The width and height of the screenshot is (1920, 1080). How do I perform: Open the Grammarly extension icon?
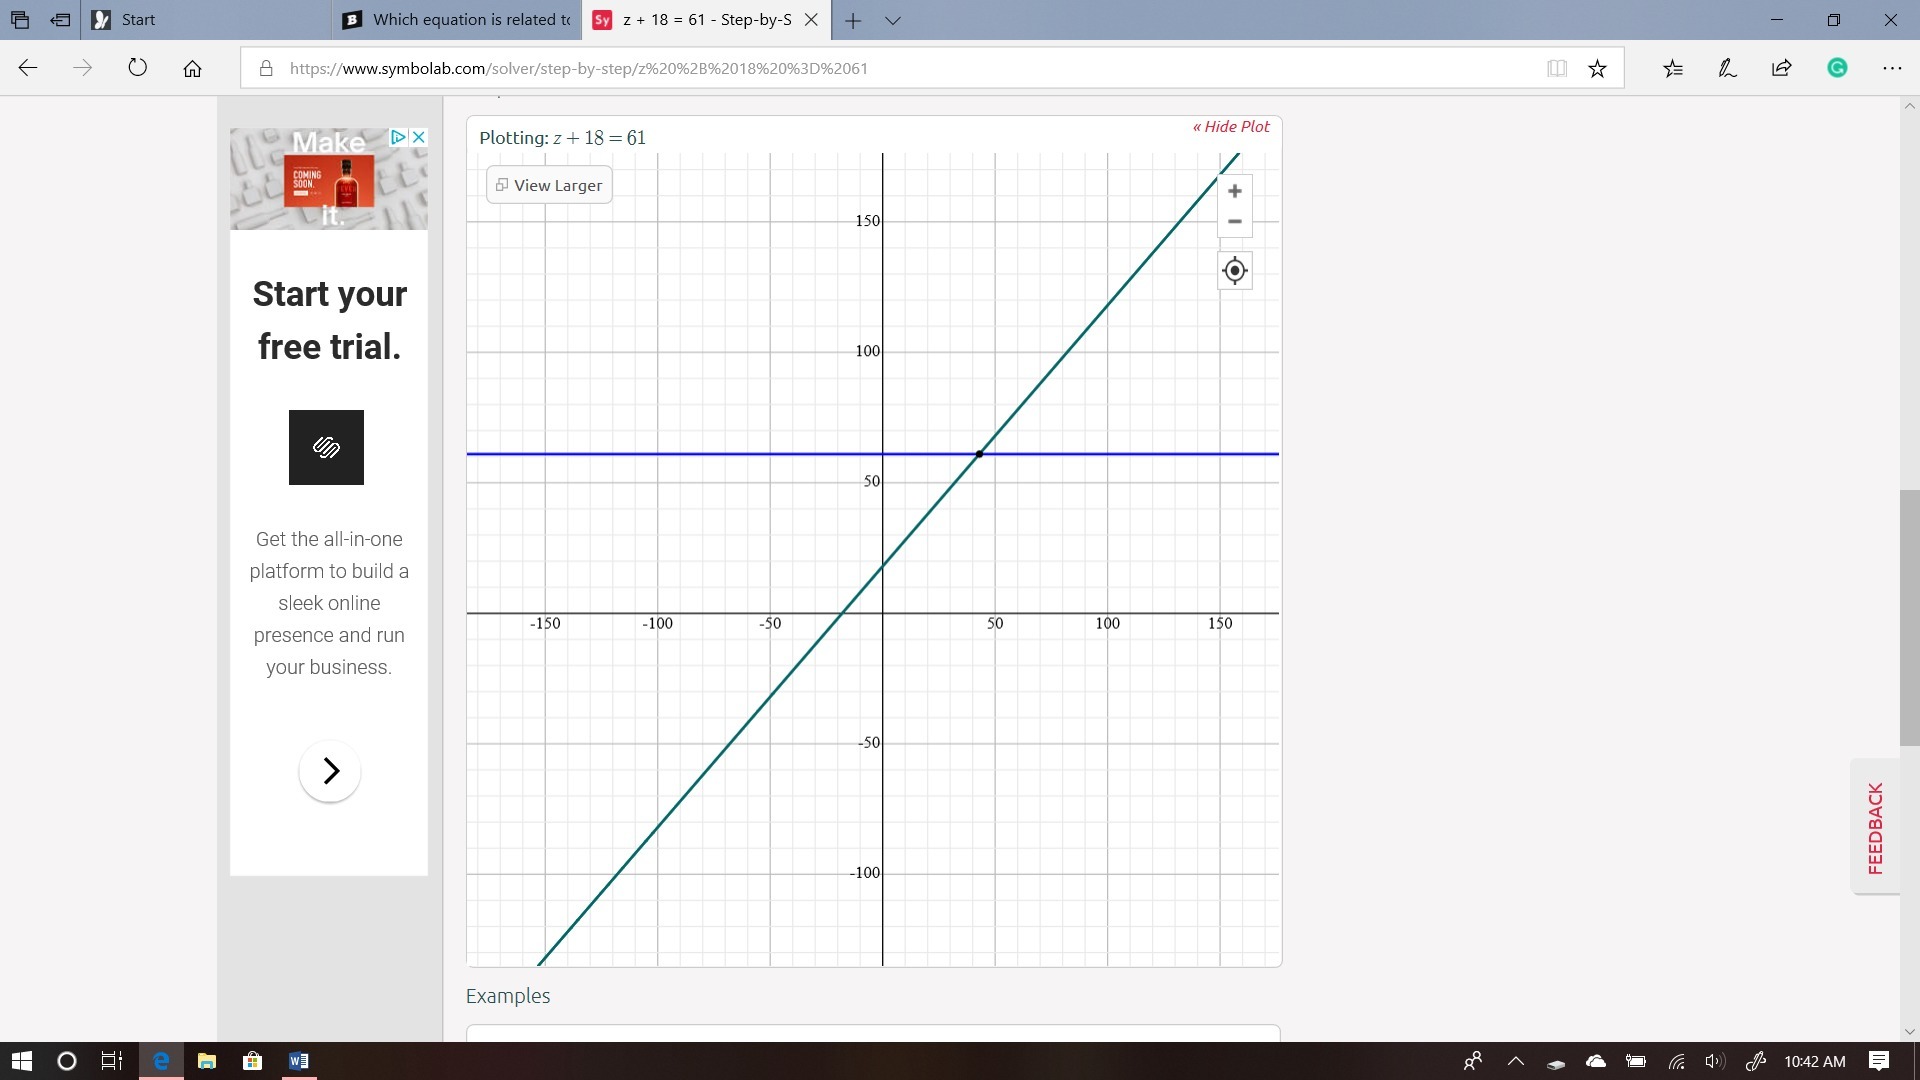click(1837, 68)
